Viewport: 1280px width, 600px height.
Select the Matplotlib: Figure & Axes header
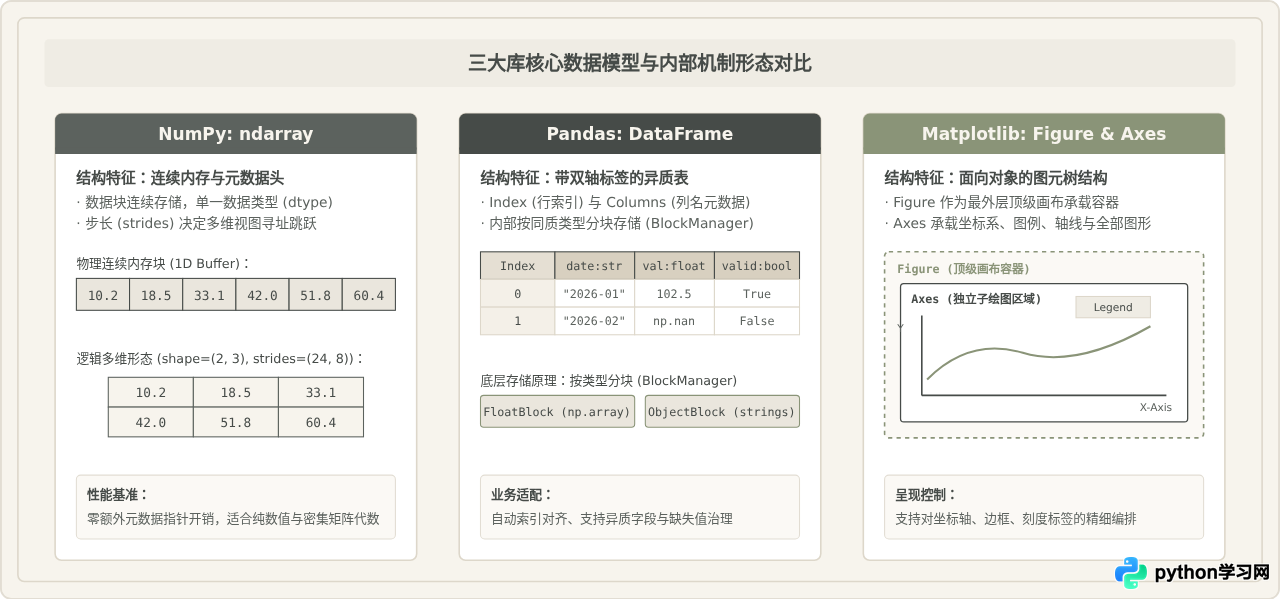[1044, 134]
